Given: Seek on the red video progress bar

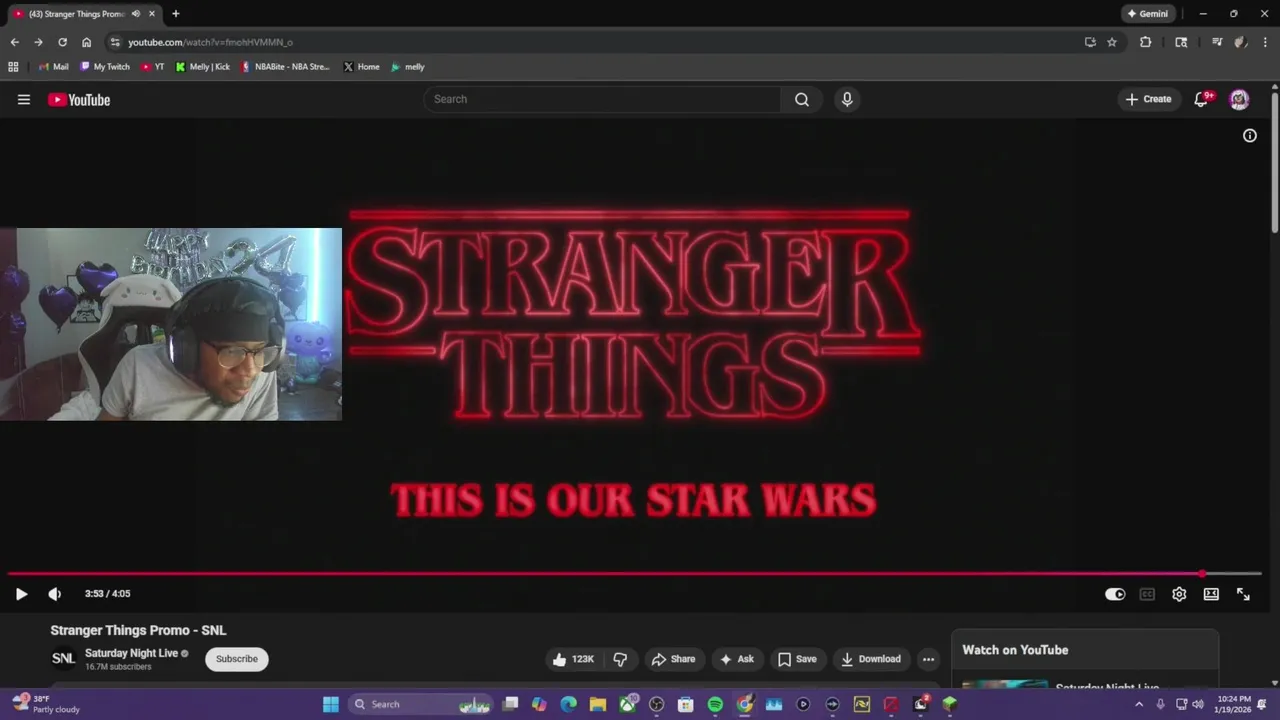Looking at the screenshot, I should coord(634,574).
